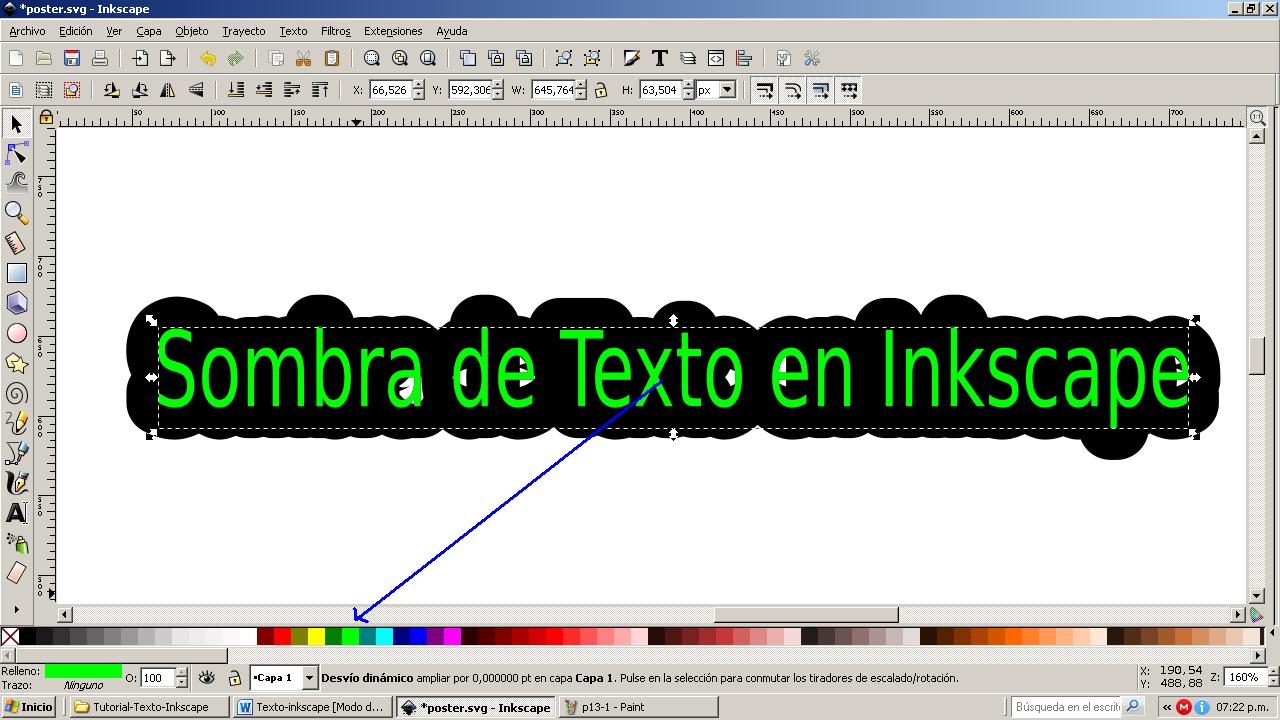Raise selection to top
The height and width of the screenshot is (720, 1280).
pos(320,90)
